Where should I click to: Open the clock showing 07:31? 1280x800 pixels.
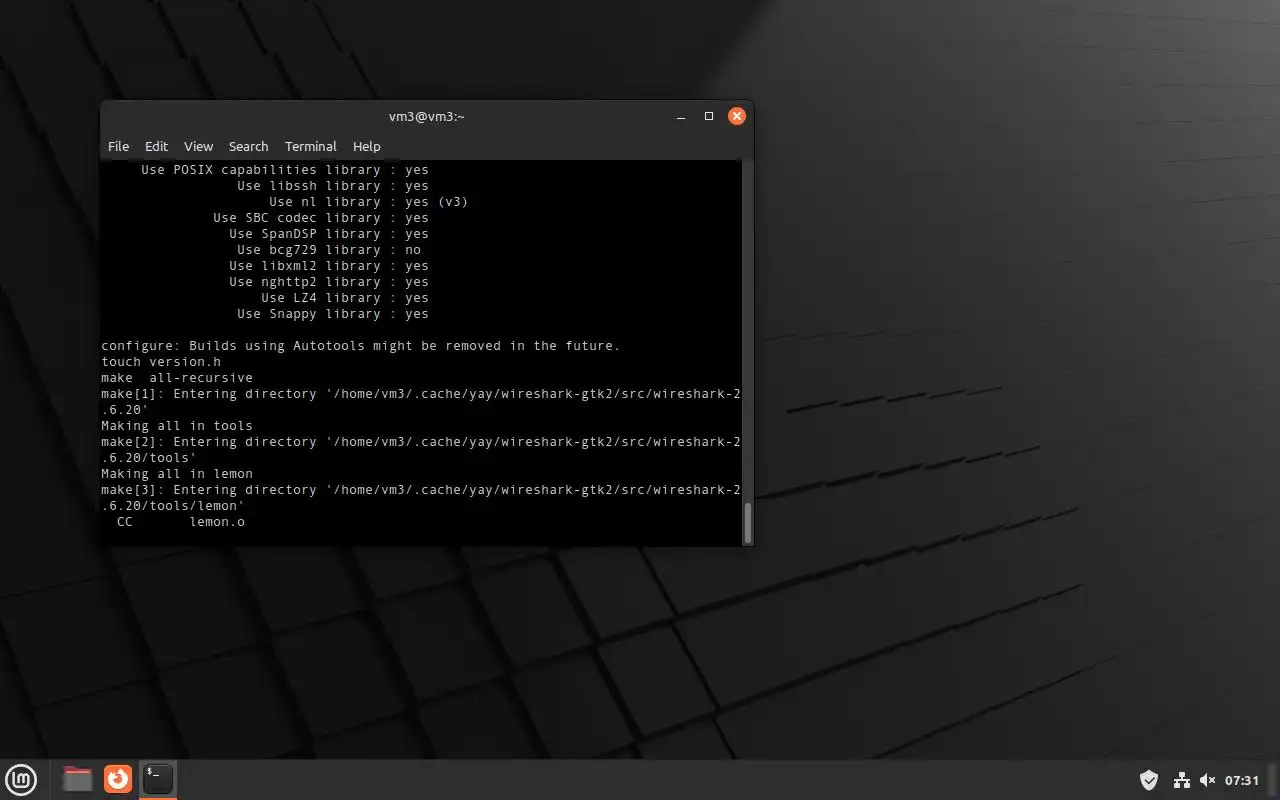pyautogui.click(x=1242, y=780)
